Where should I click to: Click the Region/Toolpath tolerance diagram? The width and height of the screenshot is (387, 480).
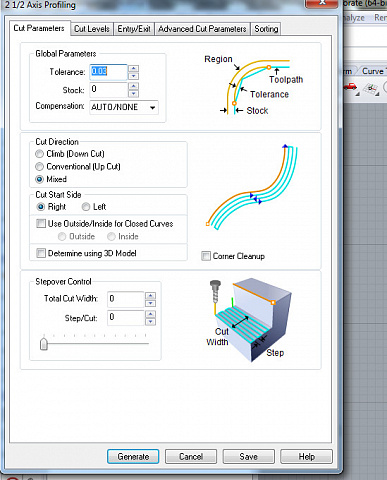(254, 85)
